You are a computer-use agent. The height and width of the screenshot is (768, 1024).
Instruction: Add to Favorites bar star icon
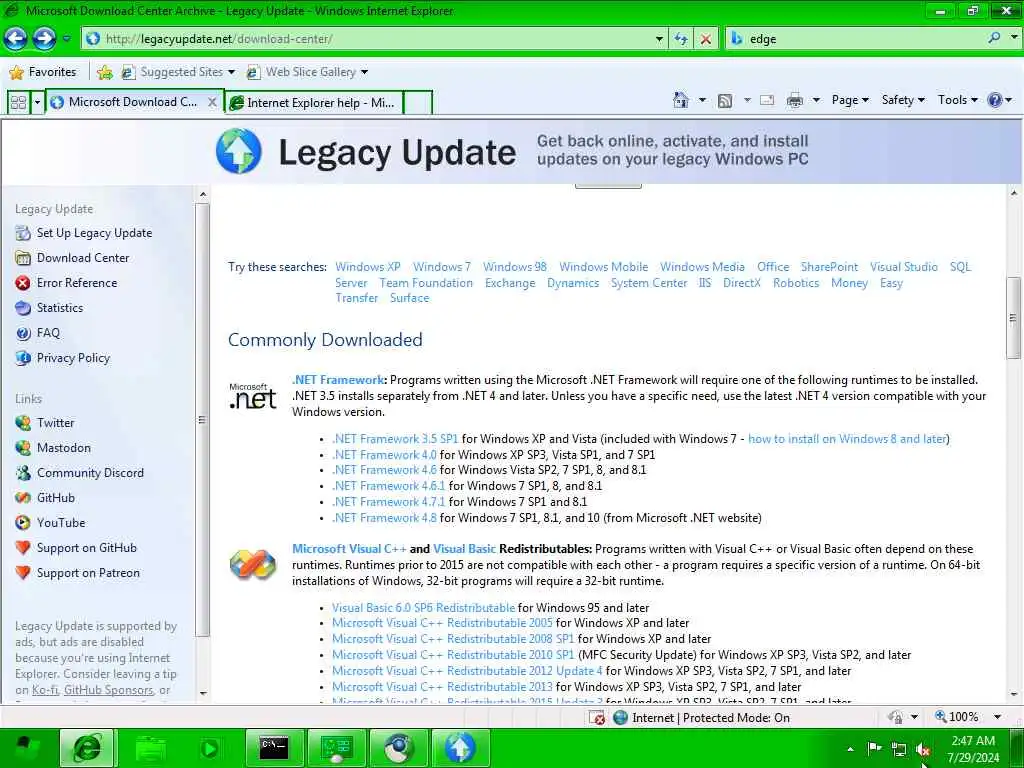click(104, 72)
